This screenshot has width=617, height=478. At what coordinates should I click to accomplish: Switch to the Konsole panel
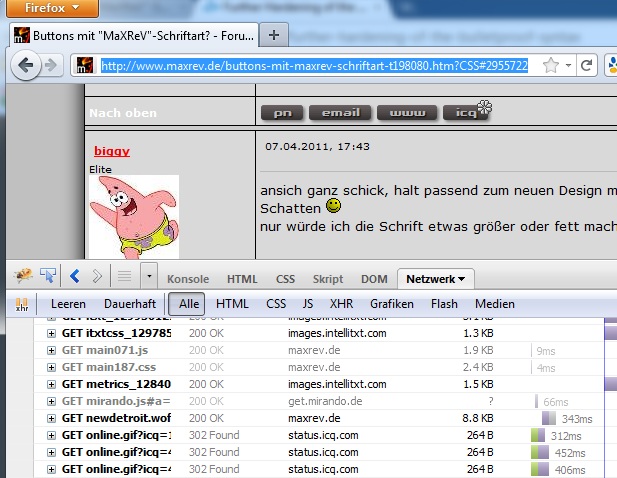coord(188,278)
